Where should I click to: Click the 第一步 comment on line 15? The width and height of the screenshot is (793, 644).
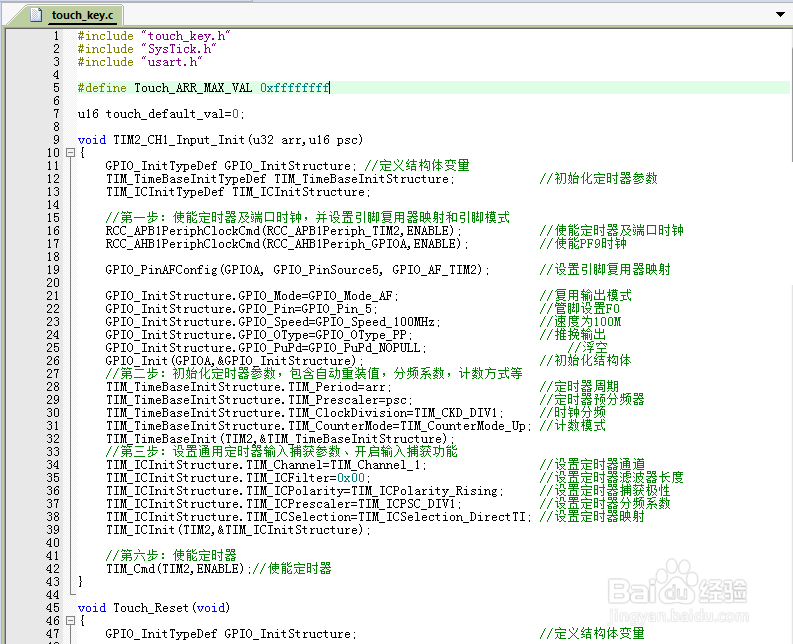(307, 218)
